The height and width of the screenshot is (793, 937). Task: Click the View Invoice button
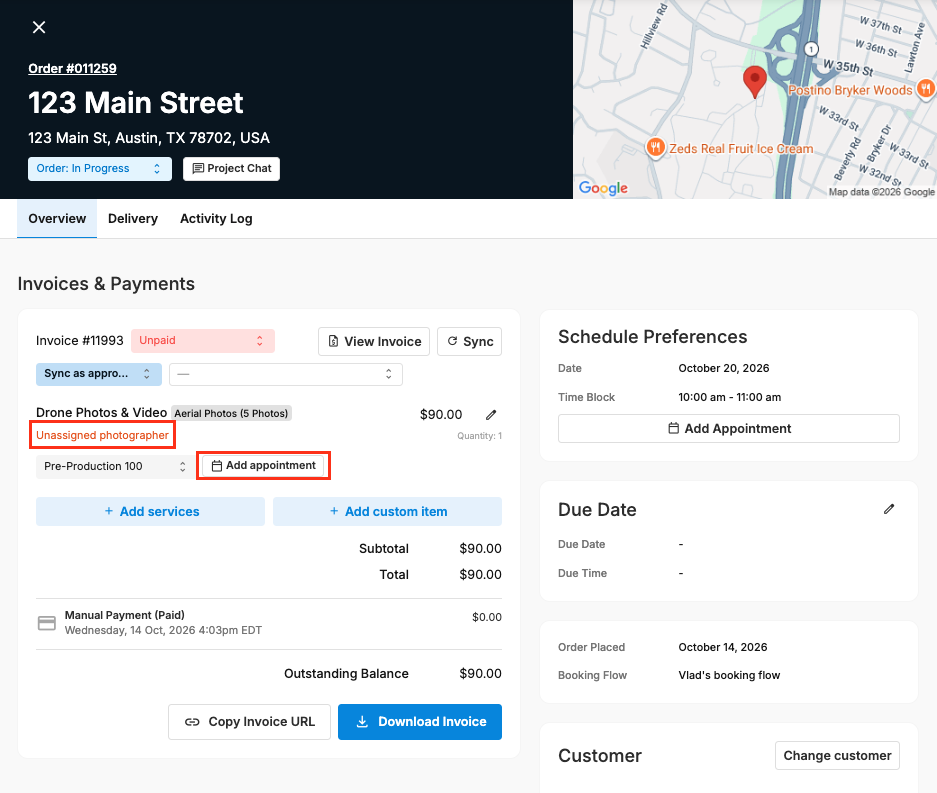[373, 341]
